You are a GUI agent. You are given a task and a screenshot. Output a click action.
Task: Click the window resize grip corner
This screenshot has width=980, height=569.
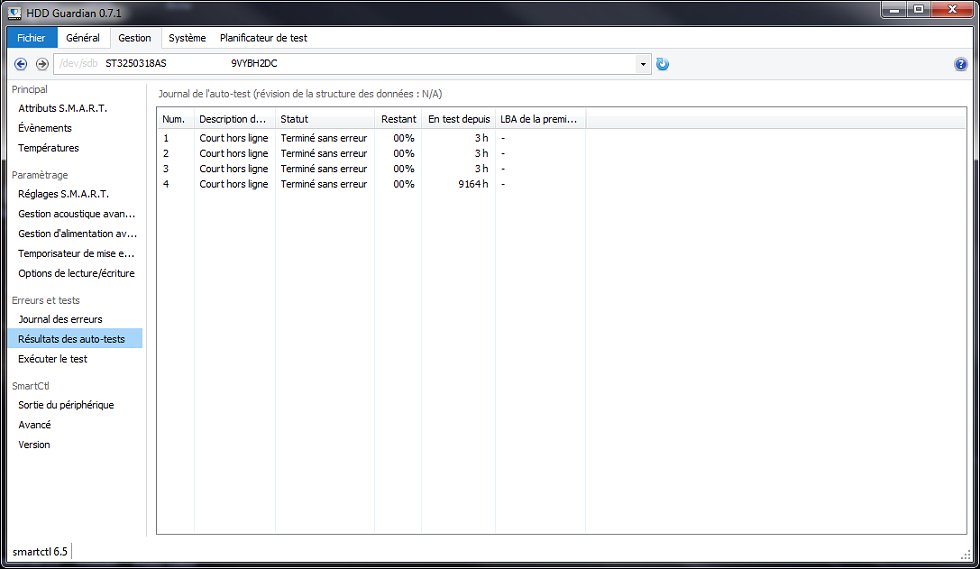click(x=966, y=555)
